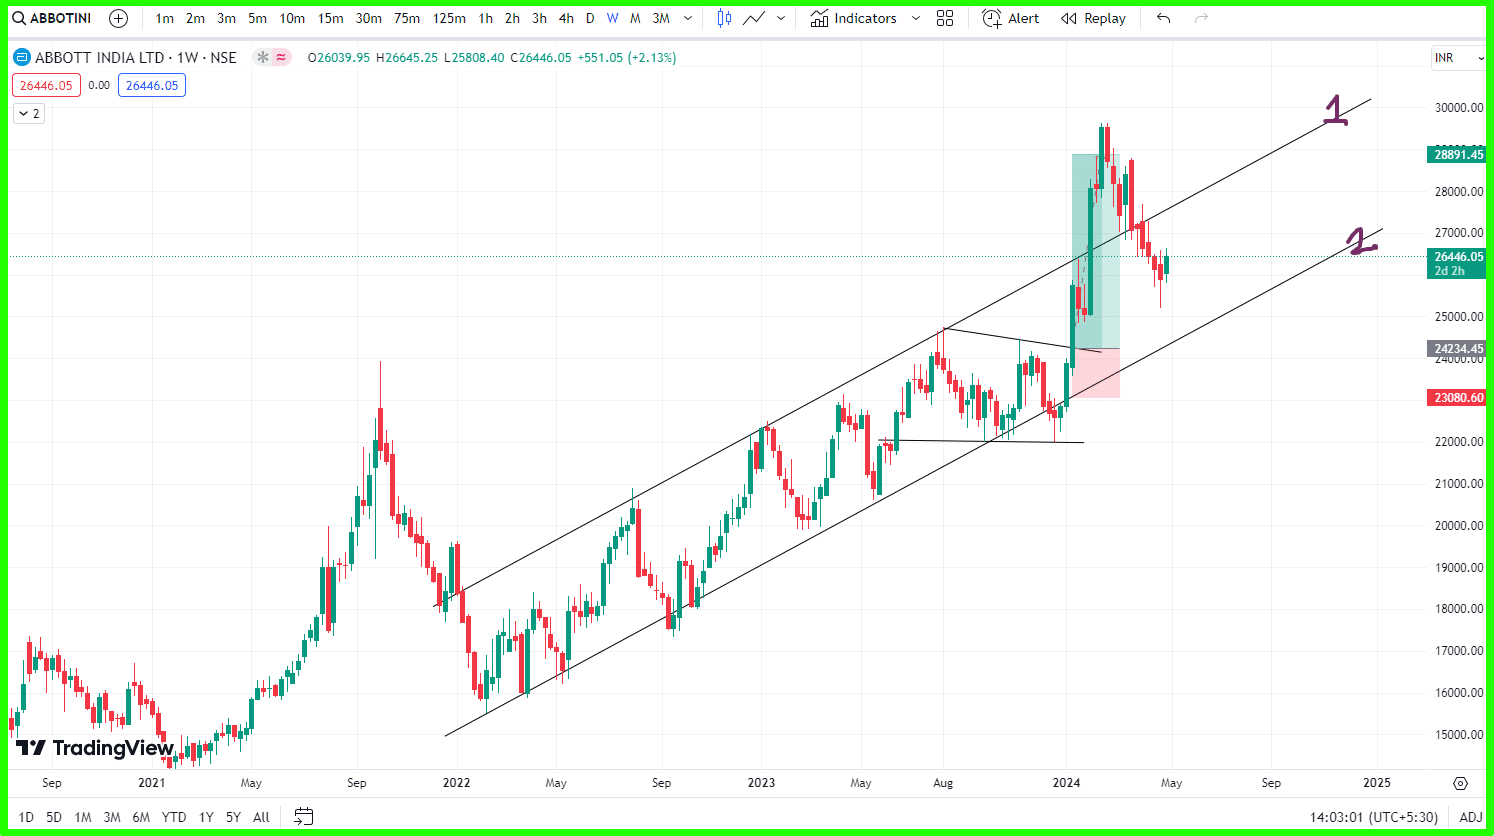Switch to monthly M timeframe
1494x836 pixels.
pyautogui.click(x=635, y=18)
